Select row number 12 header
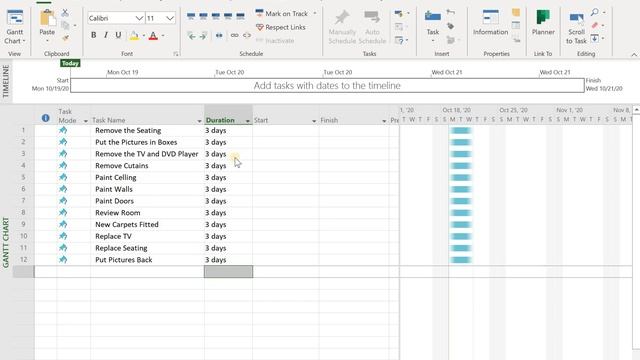The image size is (640, 360). (x=23, y=260)
